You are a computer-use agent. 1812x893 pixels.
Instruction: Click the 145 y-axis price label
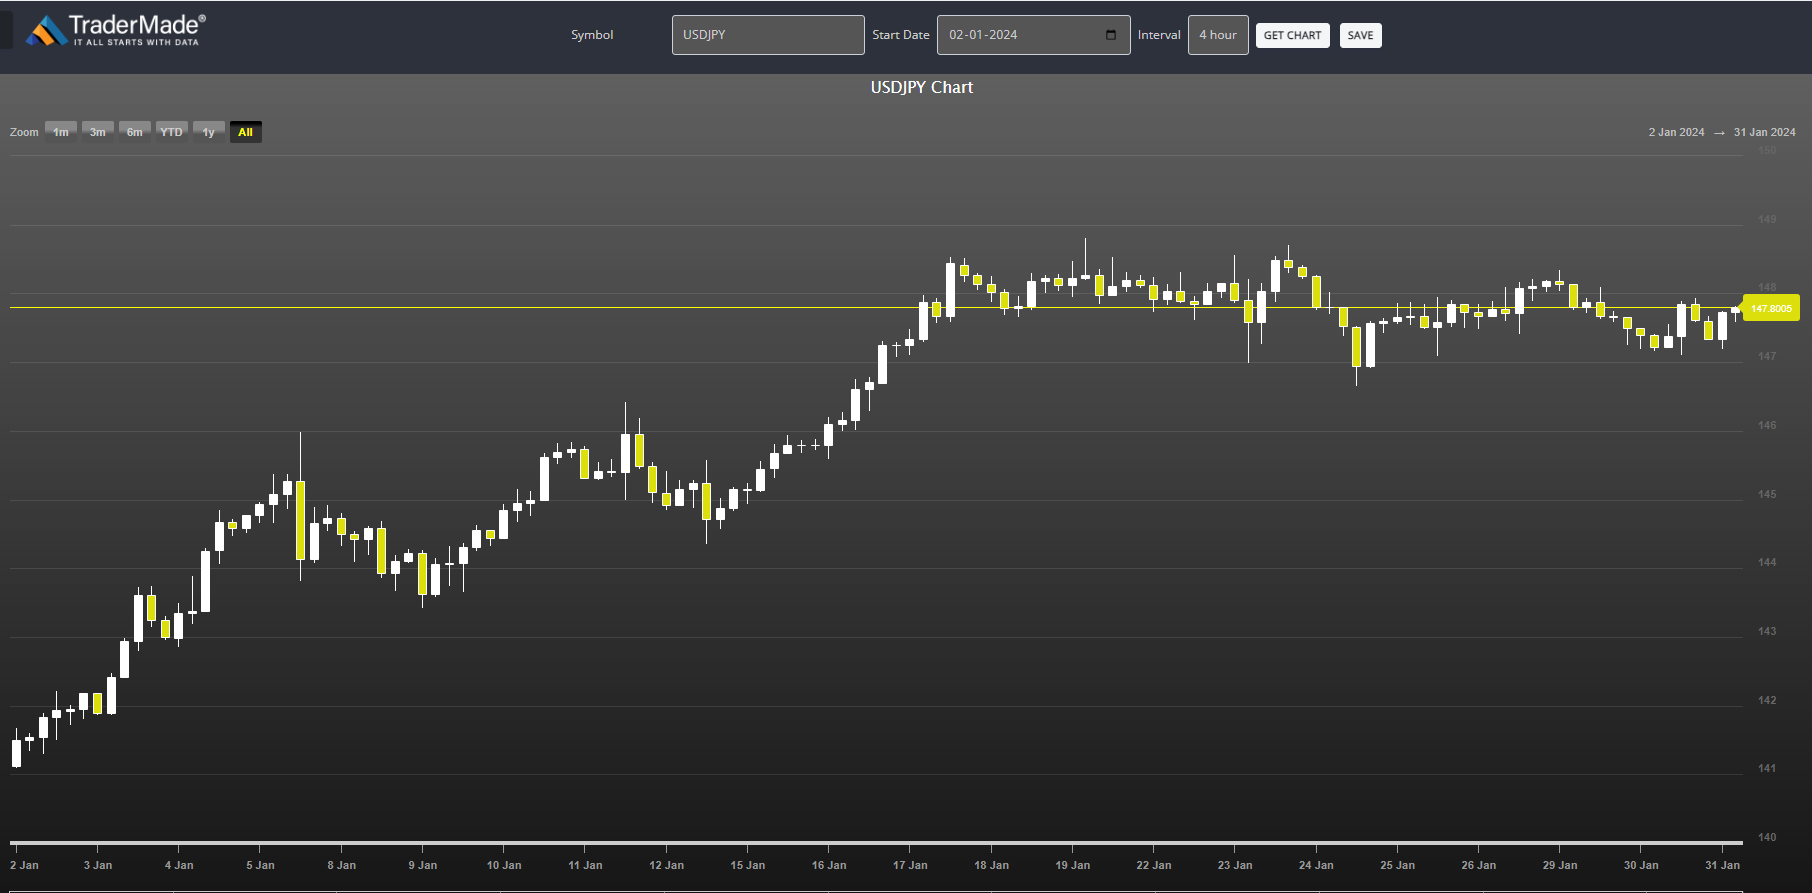1767,494
